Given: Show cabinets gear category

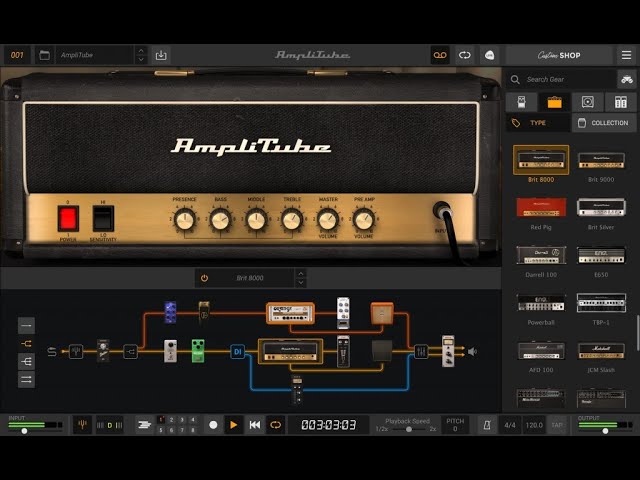Looking at the screenshot, I should click(x=587, y=102).
